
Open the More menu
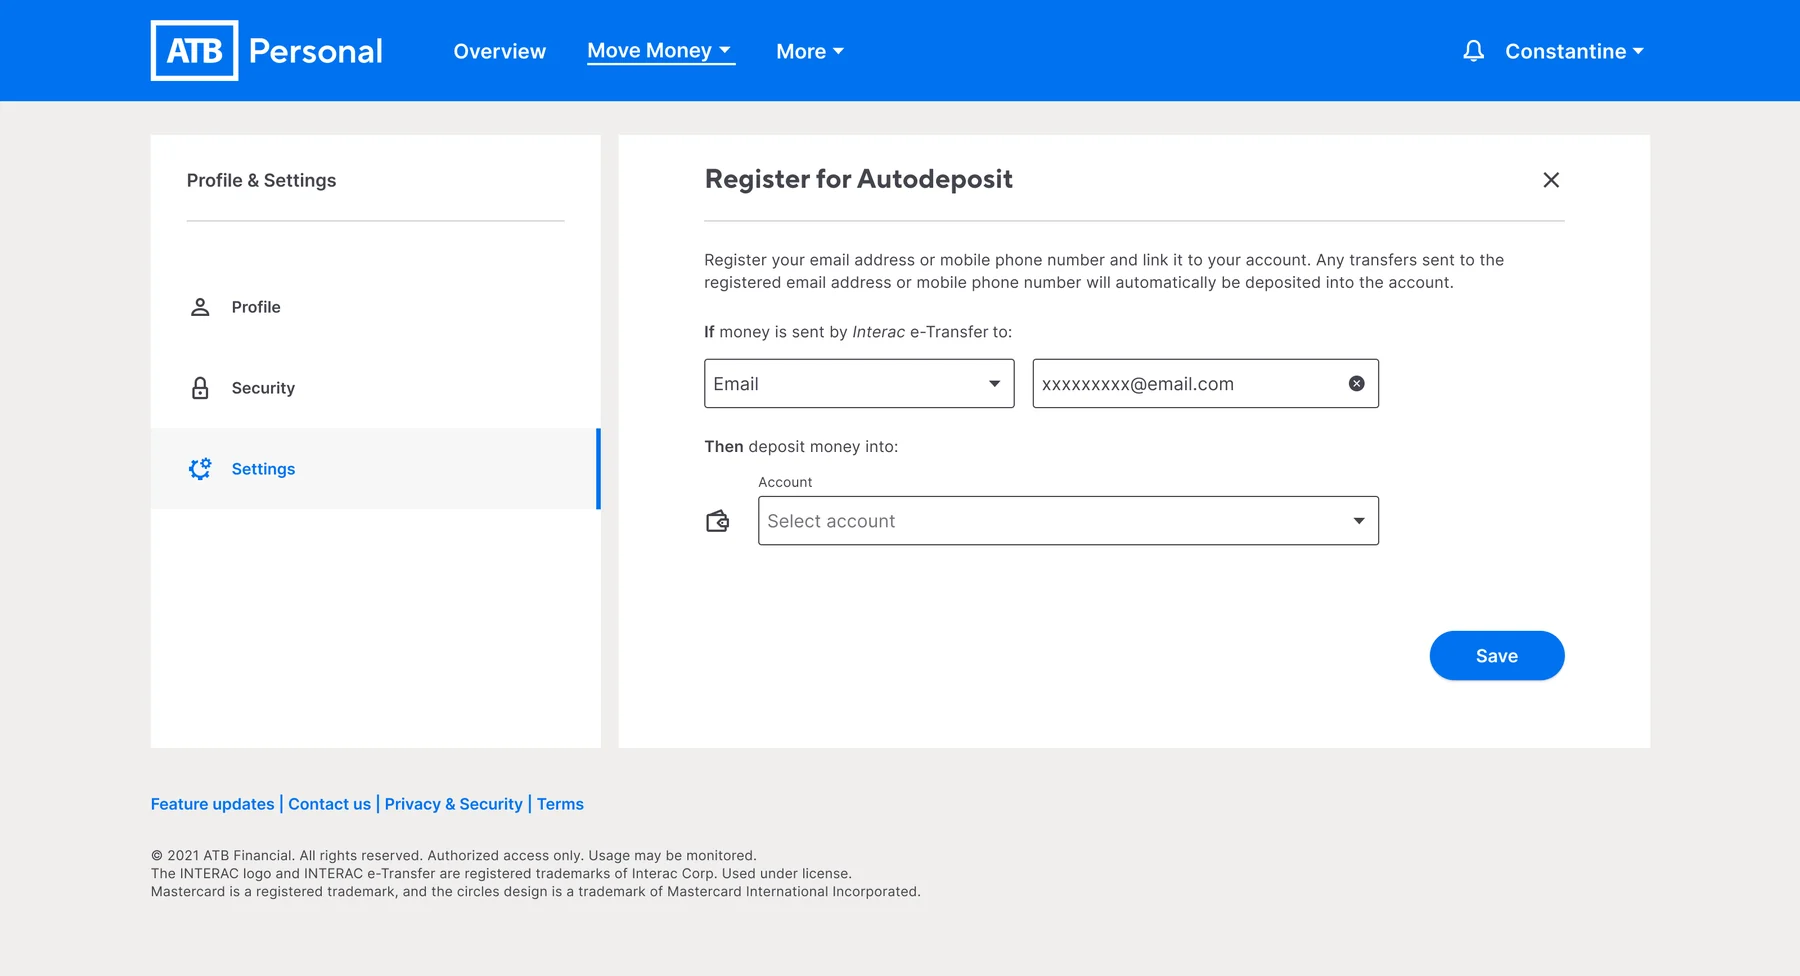click(810, 51)
